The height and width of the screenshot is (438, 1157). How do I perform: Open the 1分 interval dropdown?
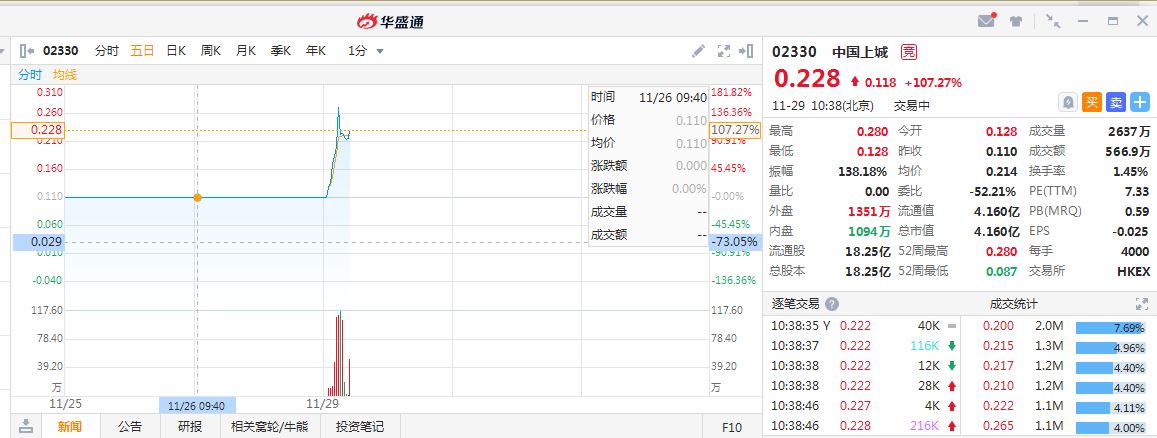point(366,51)
